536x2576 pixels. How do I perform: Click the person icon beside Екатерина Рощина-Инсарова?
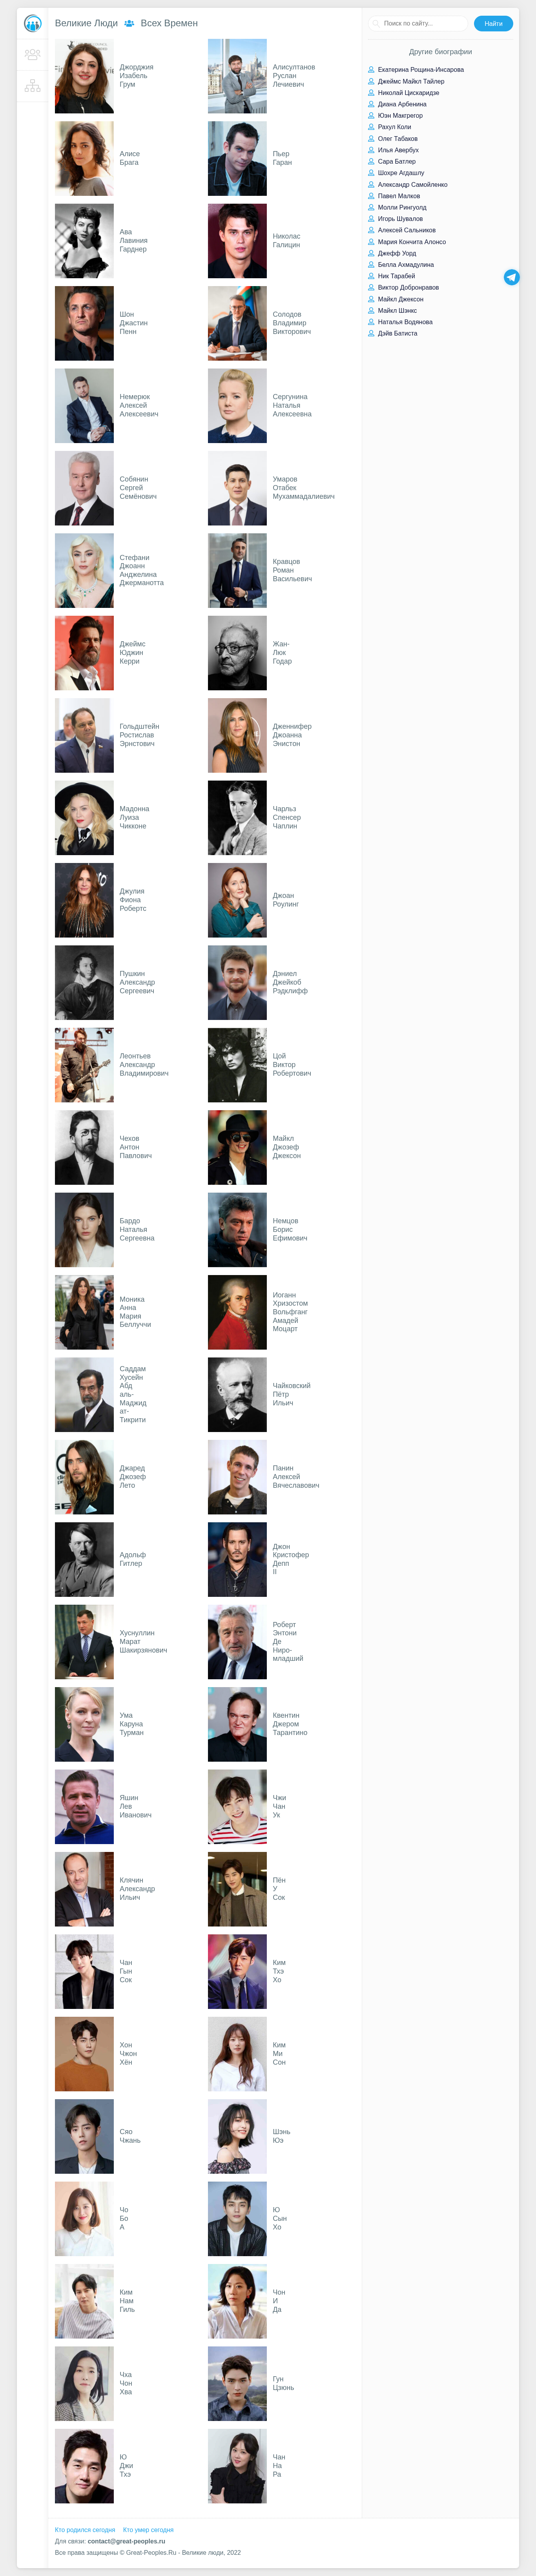(371, 70)
